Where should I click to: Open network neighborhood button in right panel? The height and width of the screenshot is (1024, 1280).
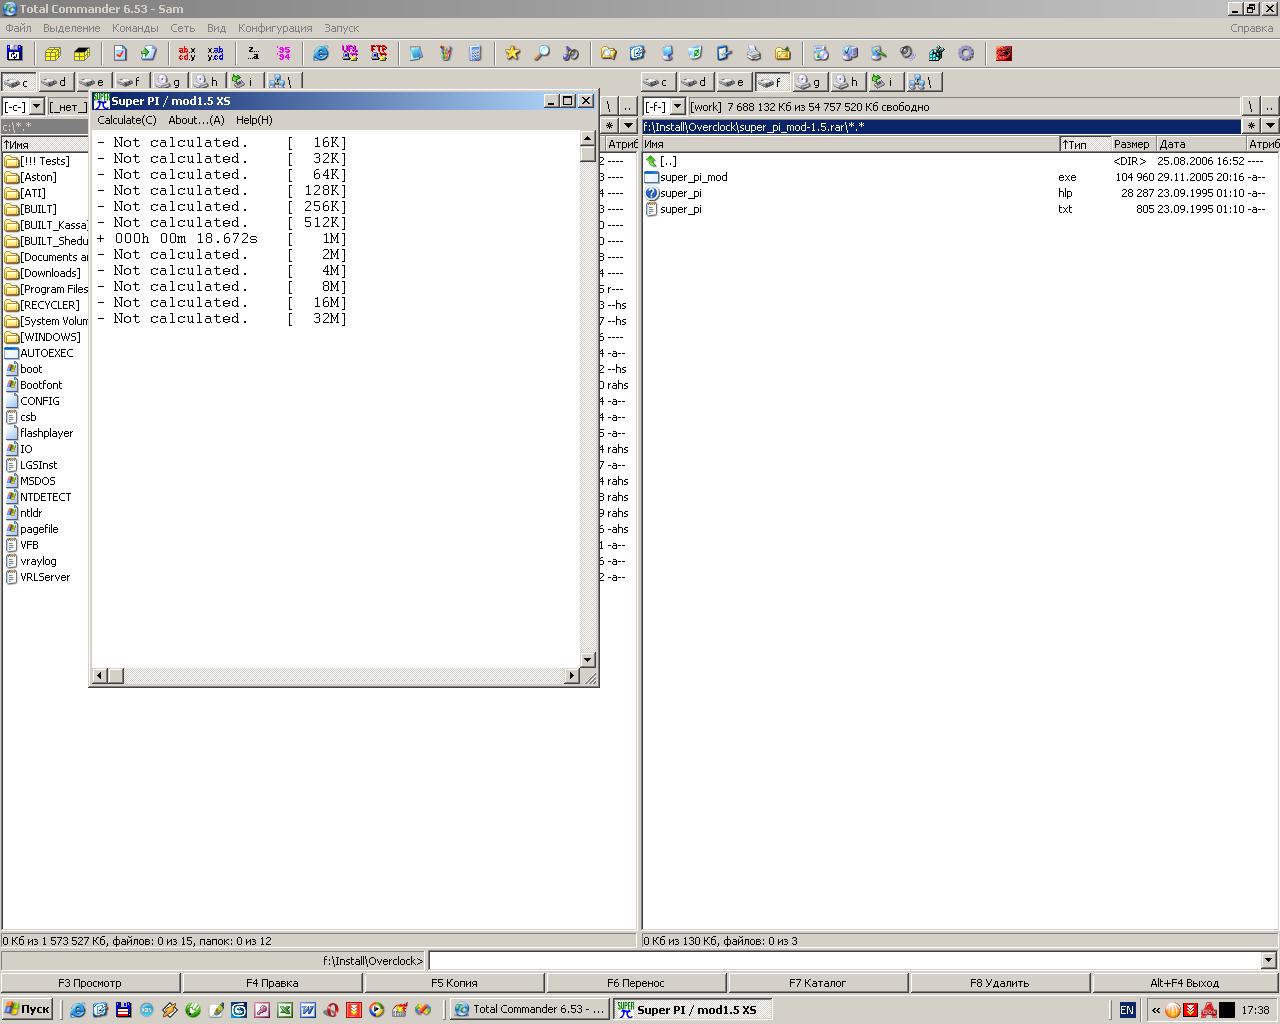924,82
